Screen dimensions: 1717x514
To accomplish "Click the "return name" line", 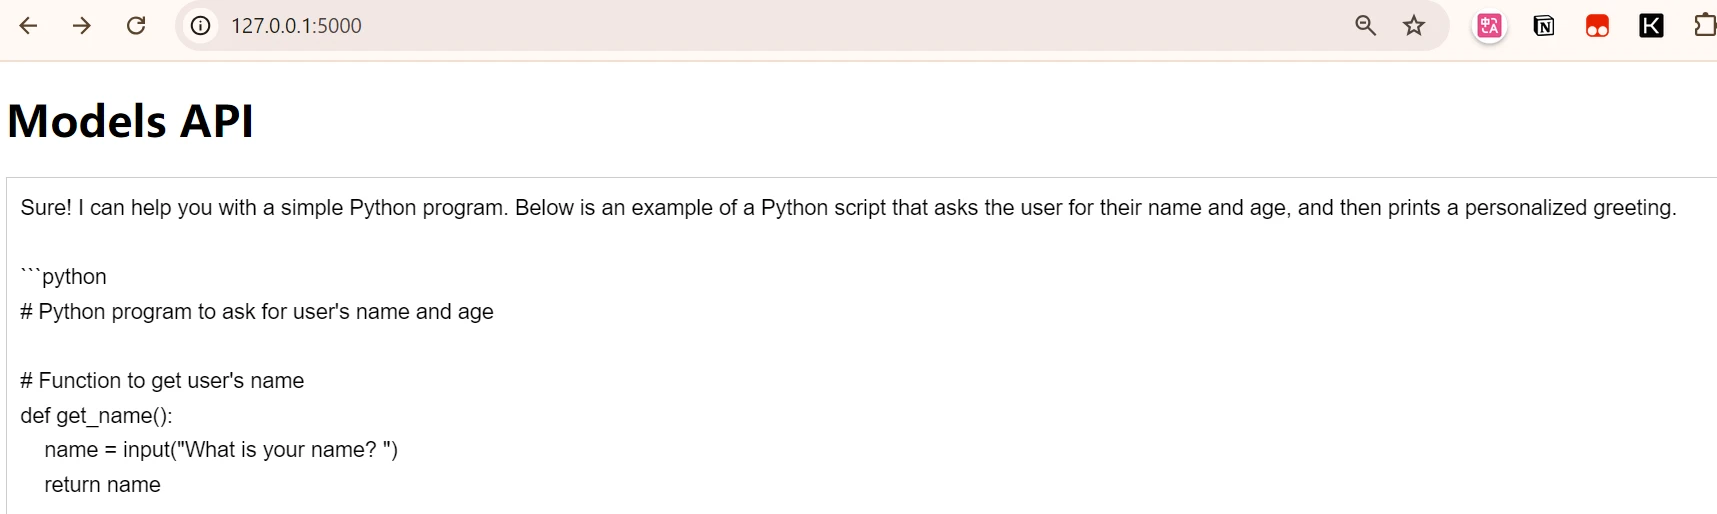I will [x=102, y=485].
